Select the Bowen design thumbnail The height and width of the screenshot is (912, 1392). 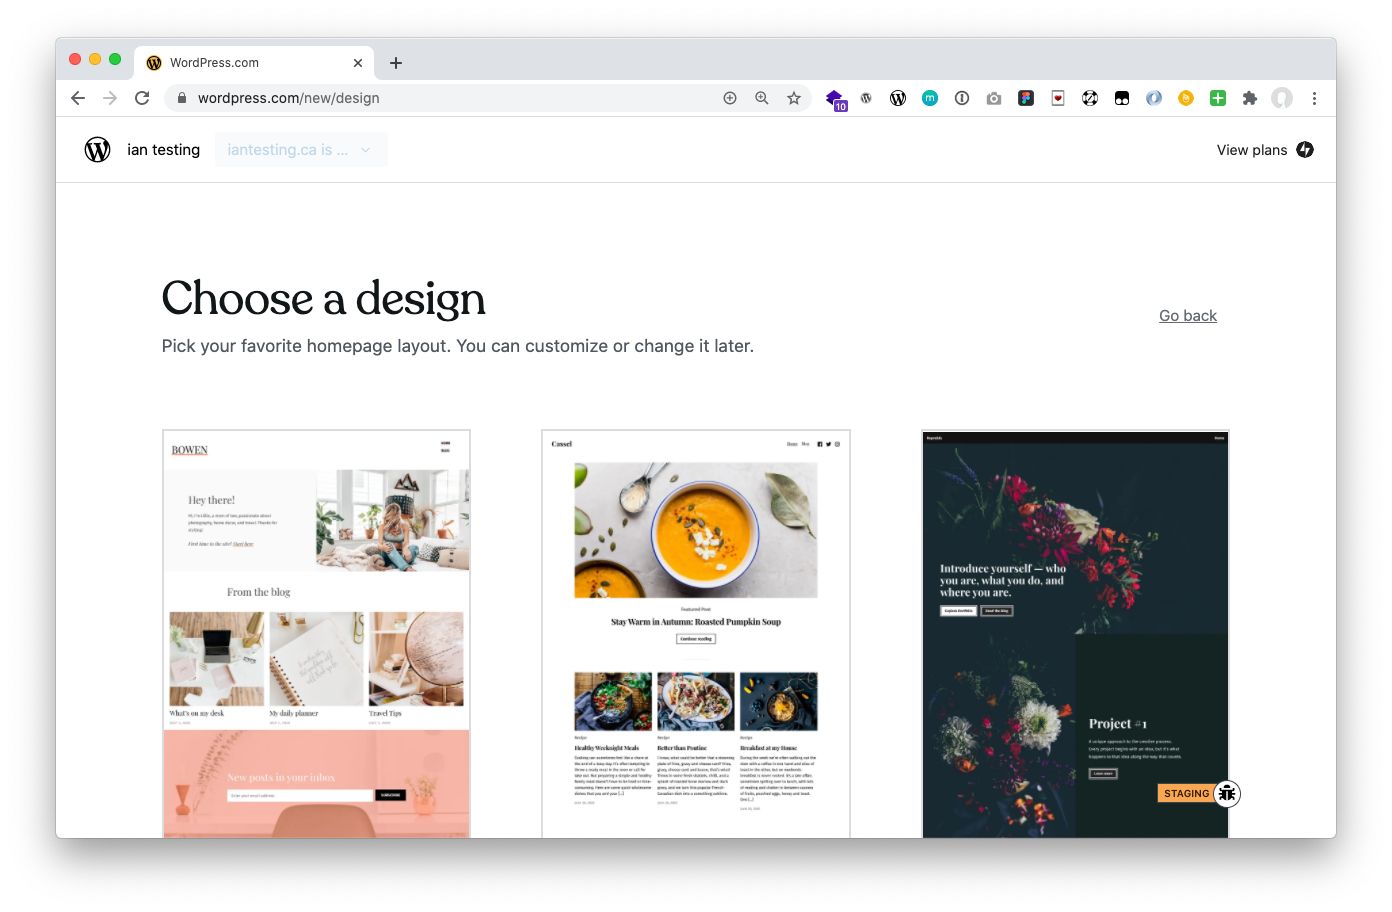coord(316,634)
